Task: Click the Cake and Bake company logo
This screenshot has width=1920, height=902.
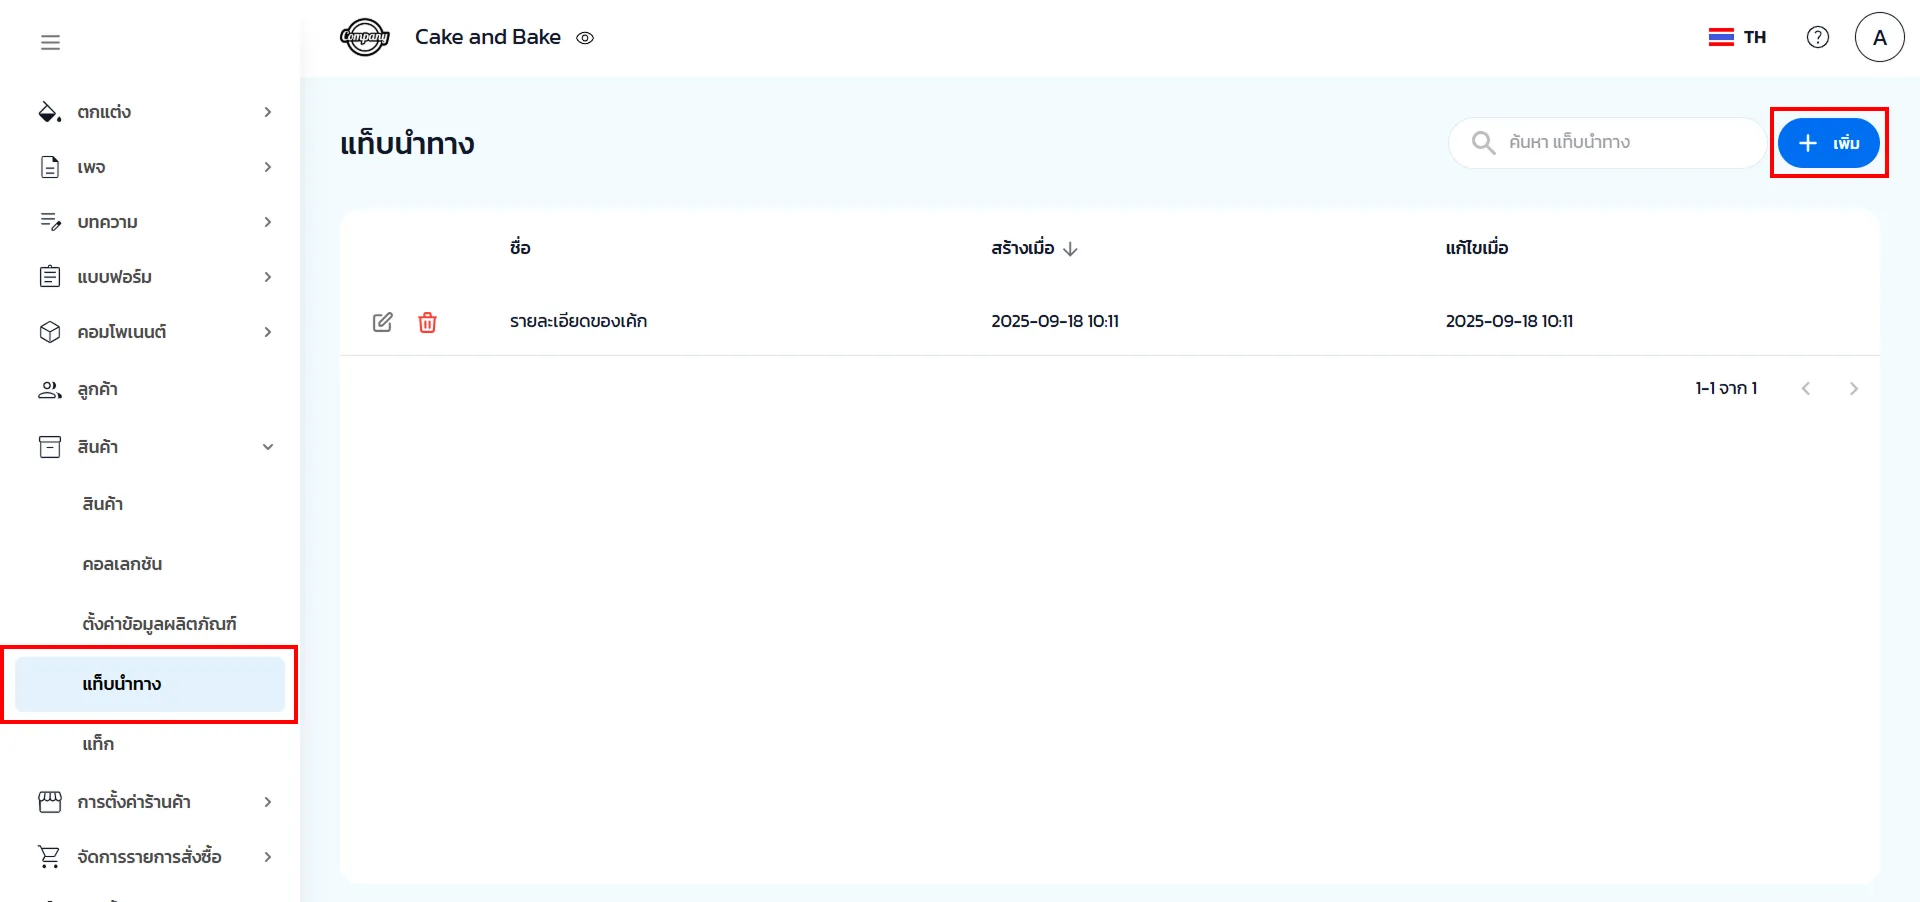Action: pos(364,37)
